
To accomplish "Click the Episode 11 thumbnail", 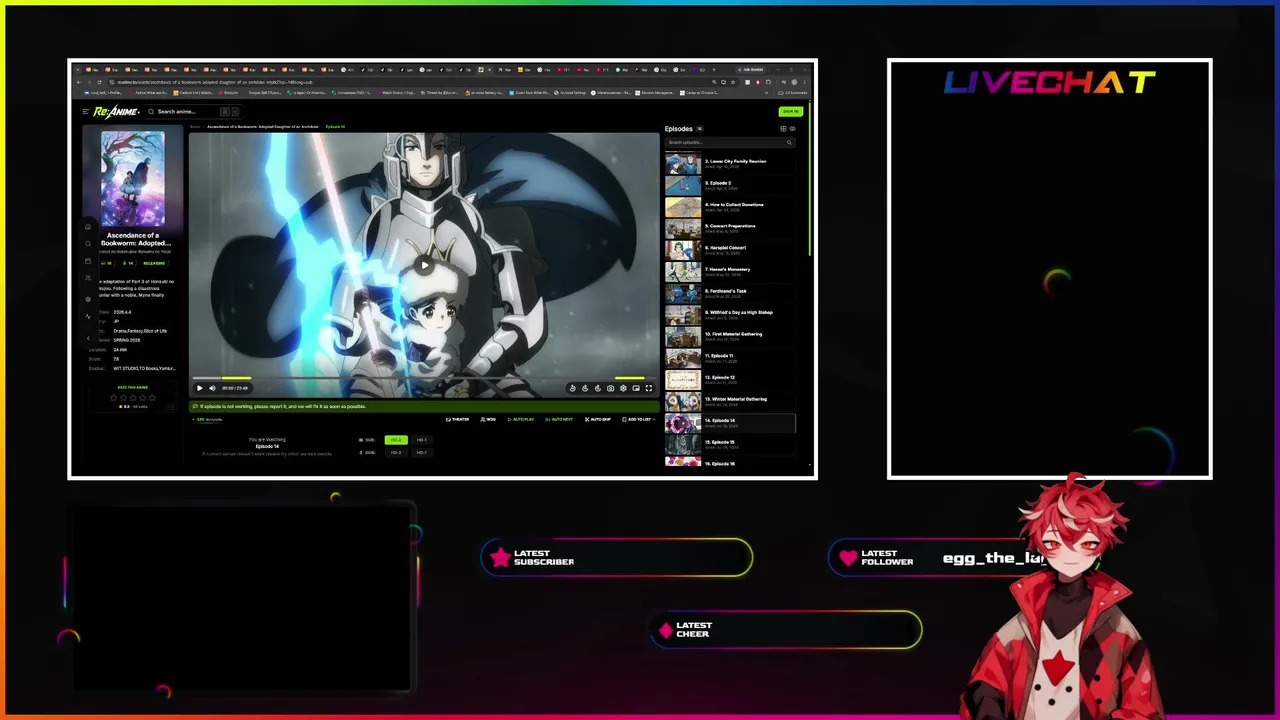I will click(x=683, y=358).
